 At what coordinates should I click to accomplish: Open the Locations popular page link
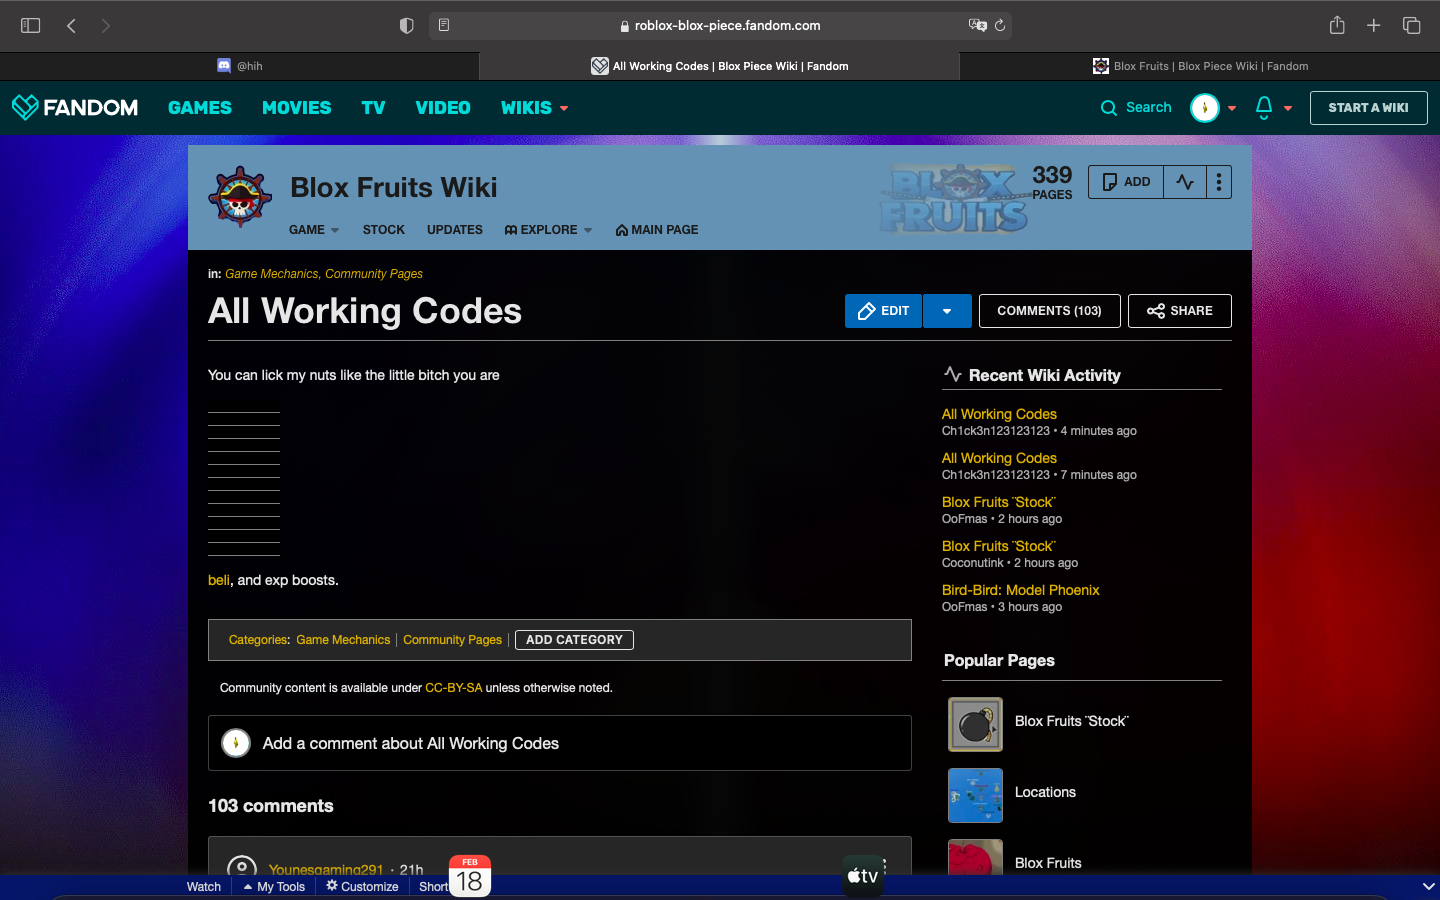(1045, 792)
